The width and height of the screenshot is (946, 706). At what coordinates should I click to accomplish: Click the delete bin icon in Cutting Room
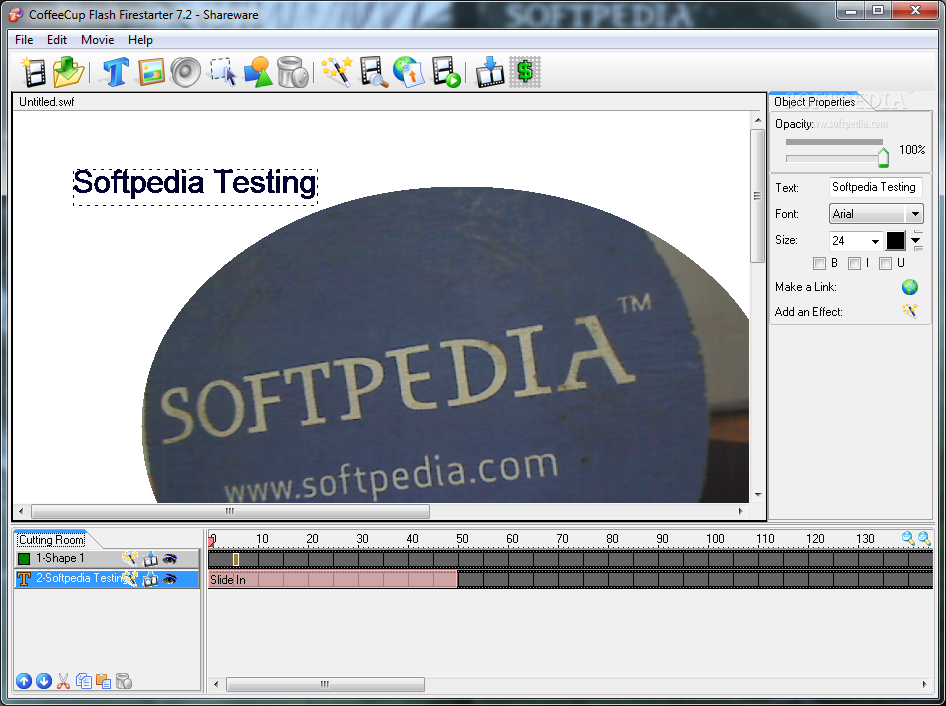[123, 681]
